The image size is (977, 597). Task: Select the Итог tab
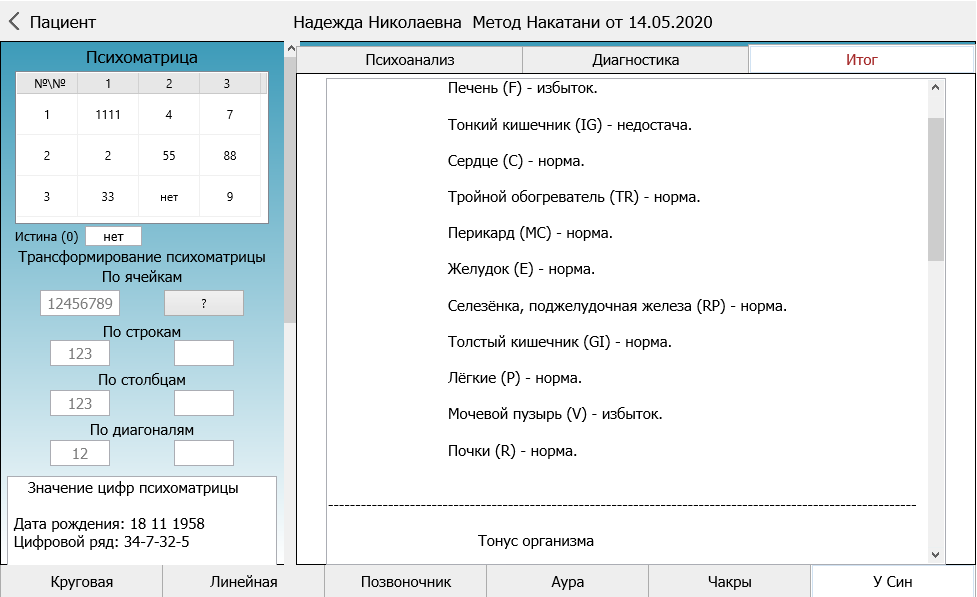[x=861, y=60]
